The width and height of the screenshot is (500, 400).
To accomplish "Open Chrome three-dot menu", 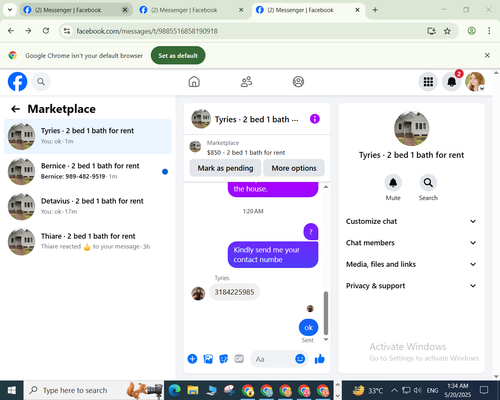I will coord(489,31).
